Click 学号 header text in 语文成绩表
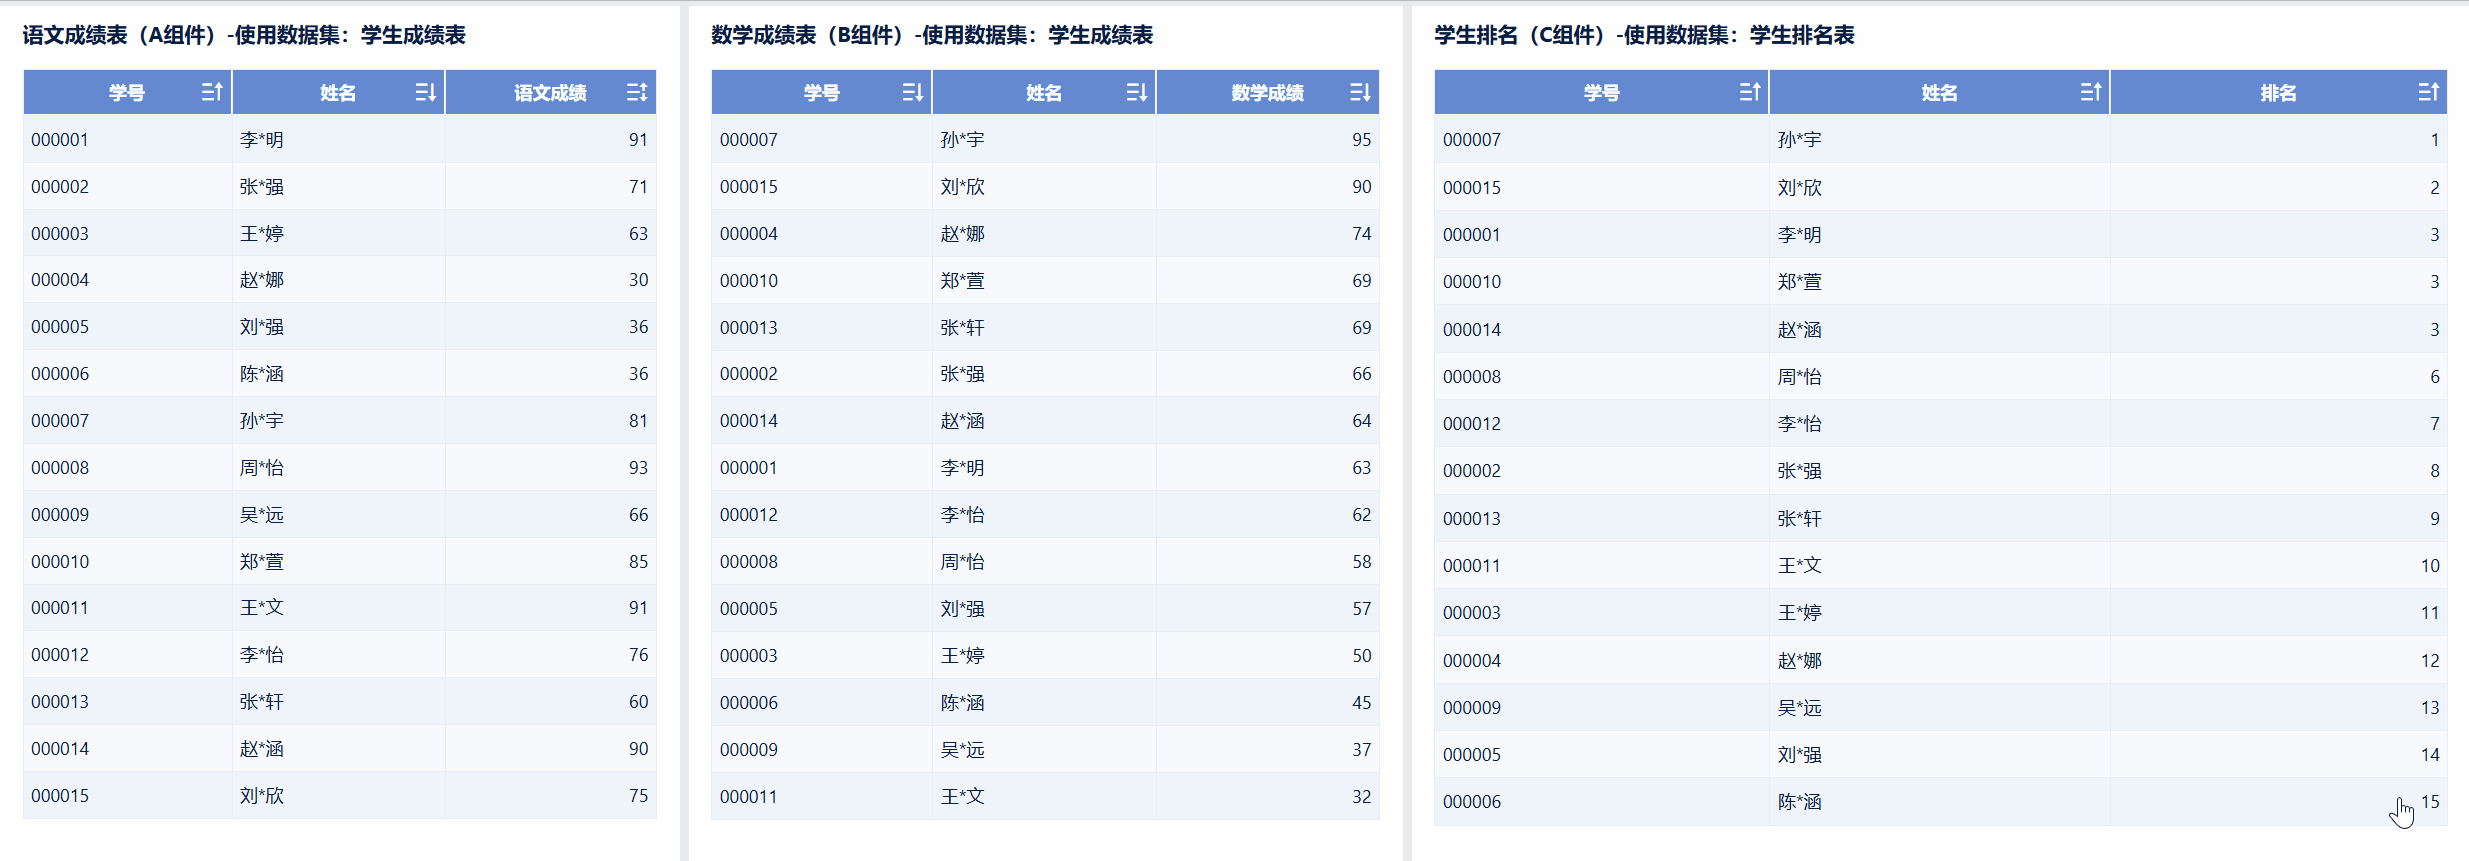This screenshot has height=861, width=2469. pos(127,93)
